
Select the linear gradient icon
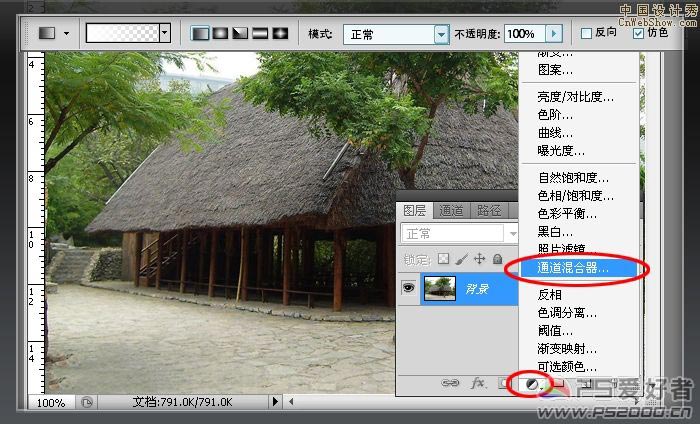pyautogui.click(x=201, y=33)
